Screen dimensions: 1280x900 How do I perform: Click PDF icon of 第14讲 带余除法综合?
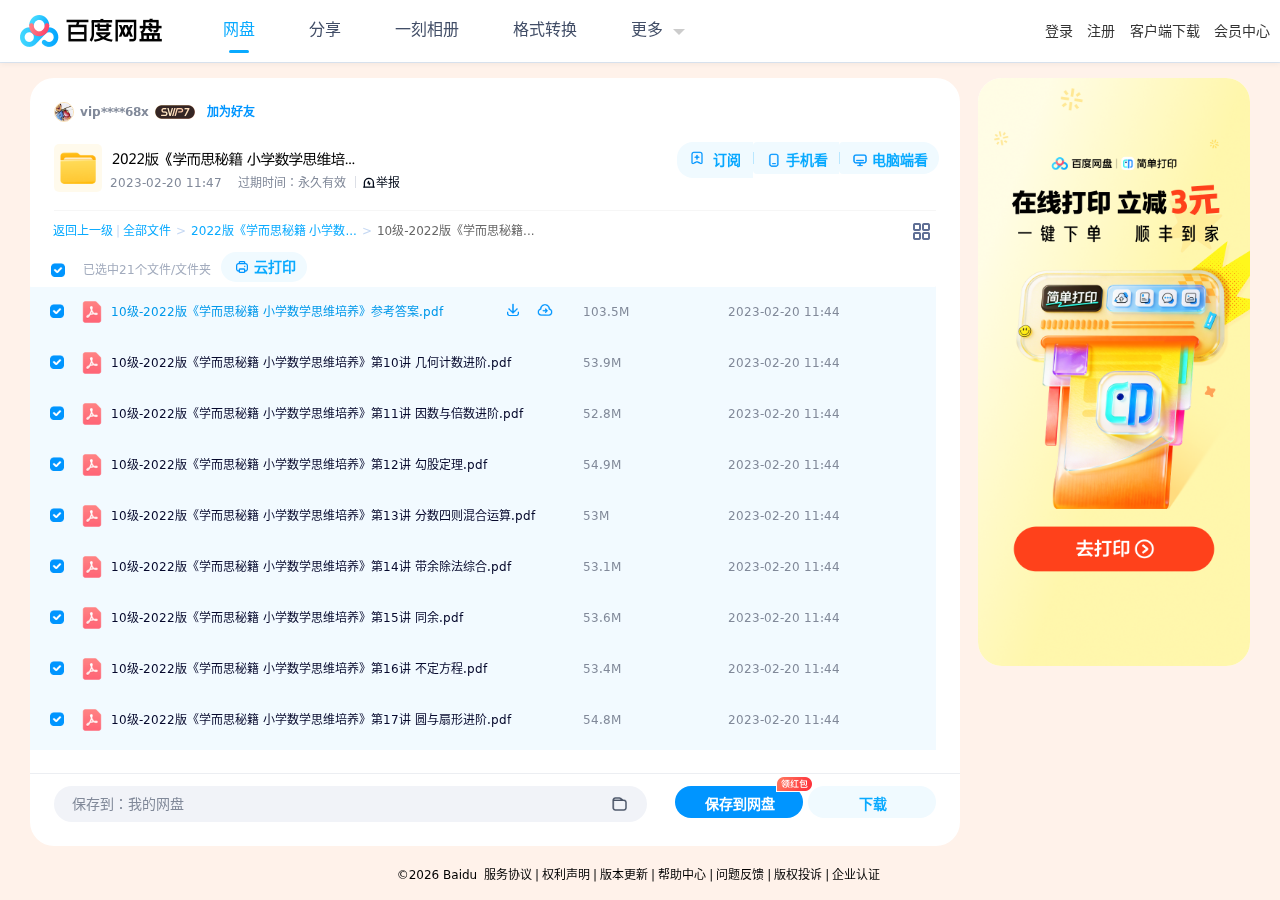click(x=92, y=567)
